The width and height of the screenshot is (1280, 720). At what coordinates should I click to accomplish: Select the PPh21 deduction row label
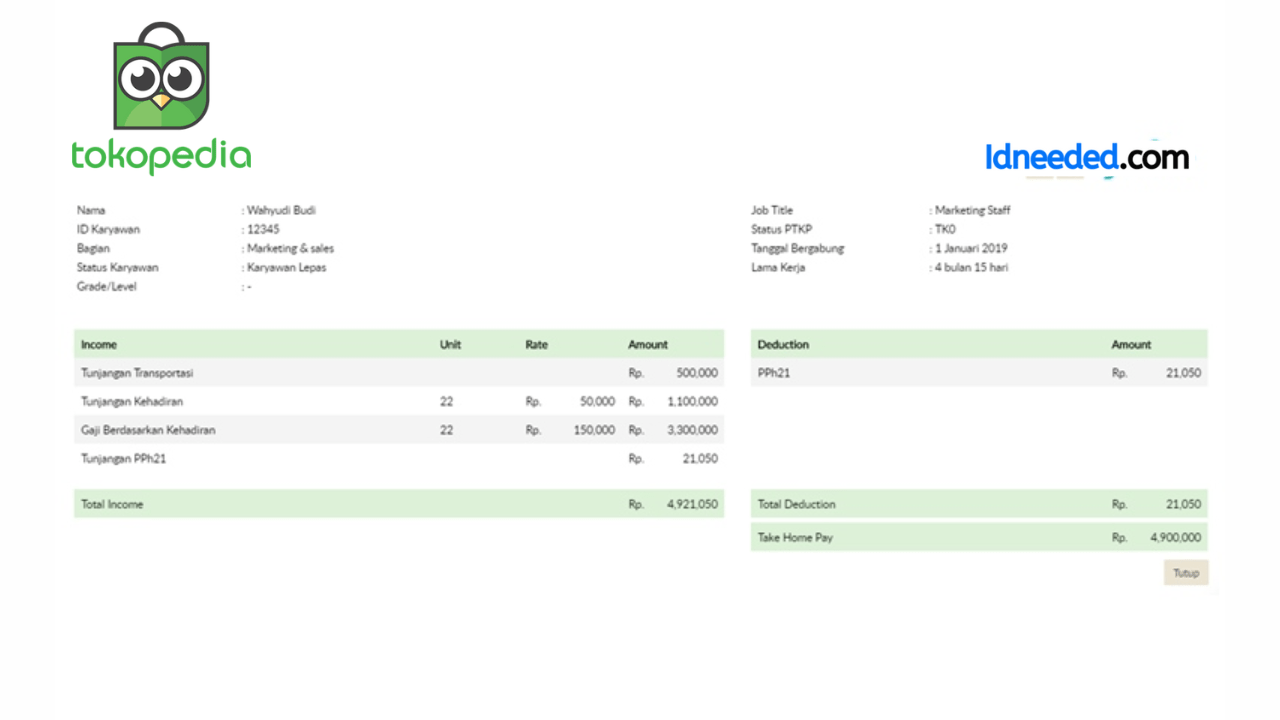click(774, 373)
